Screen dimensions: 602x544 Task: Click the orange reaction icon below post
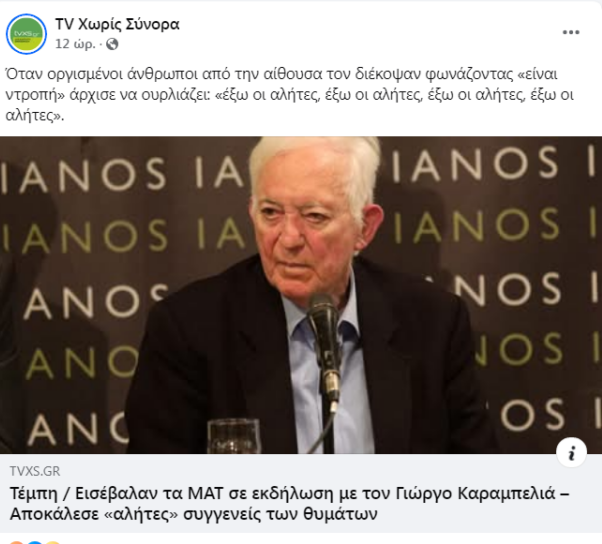tap(16, 542)
